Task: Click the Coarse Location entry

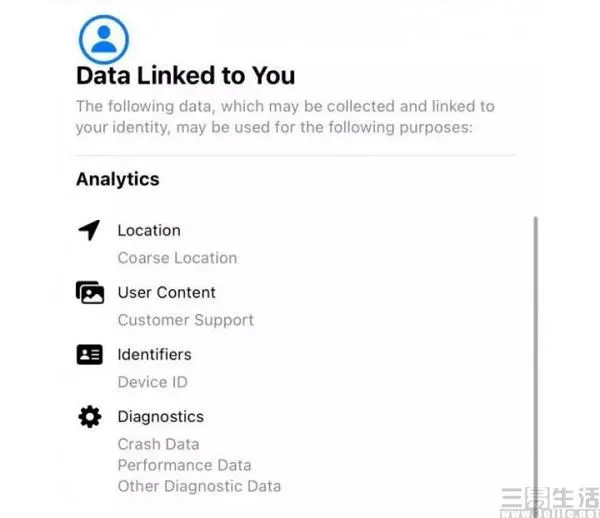Action: 177,258
